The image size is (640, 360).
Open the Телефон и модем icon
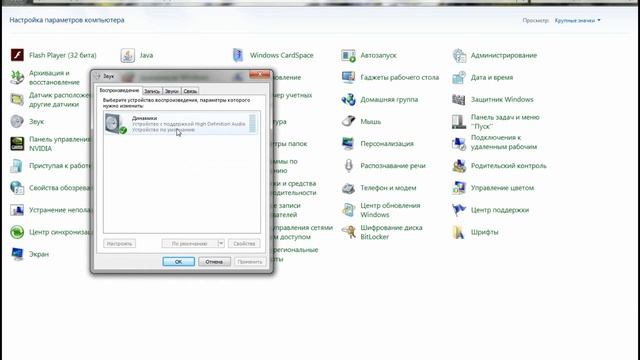tap(348, 188)
